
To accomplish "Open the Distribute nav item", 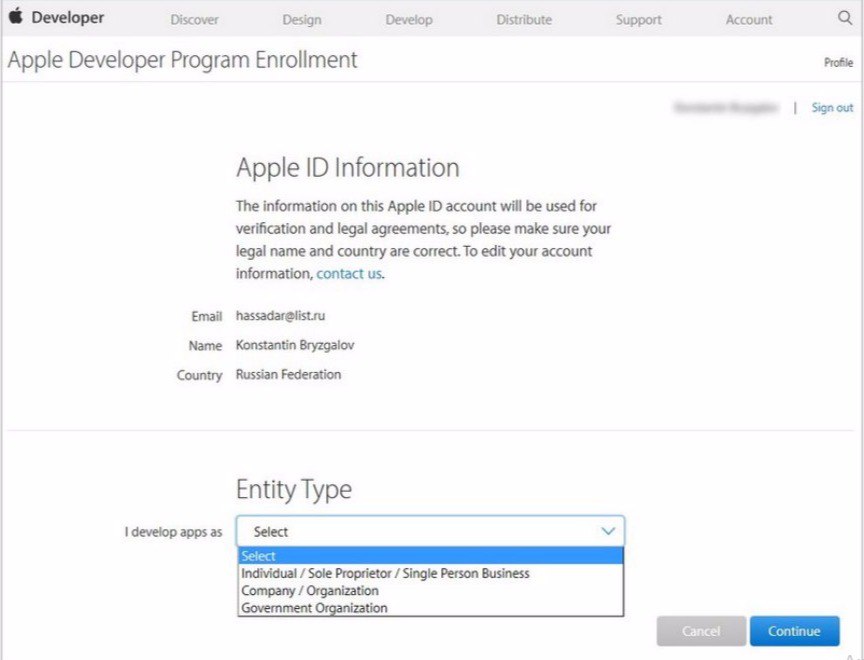I will pos(524,19).
